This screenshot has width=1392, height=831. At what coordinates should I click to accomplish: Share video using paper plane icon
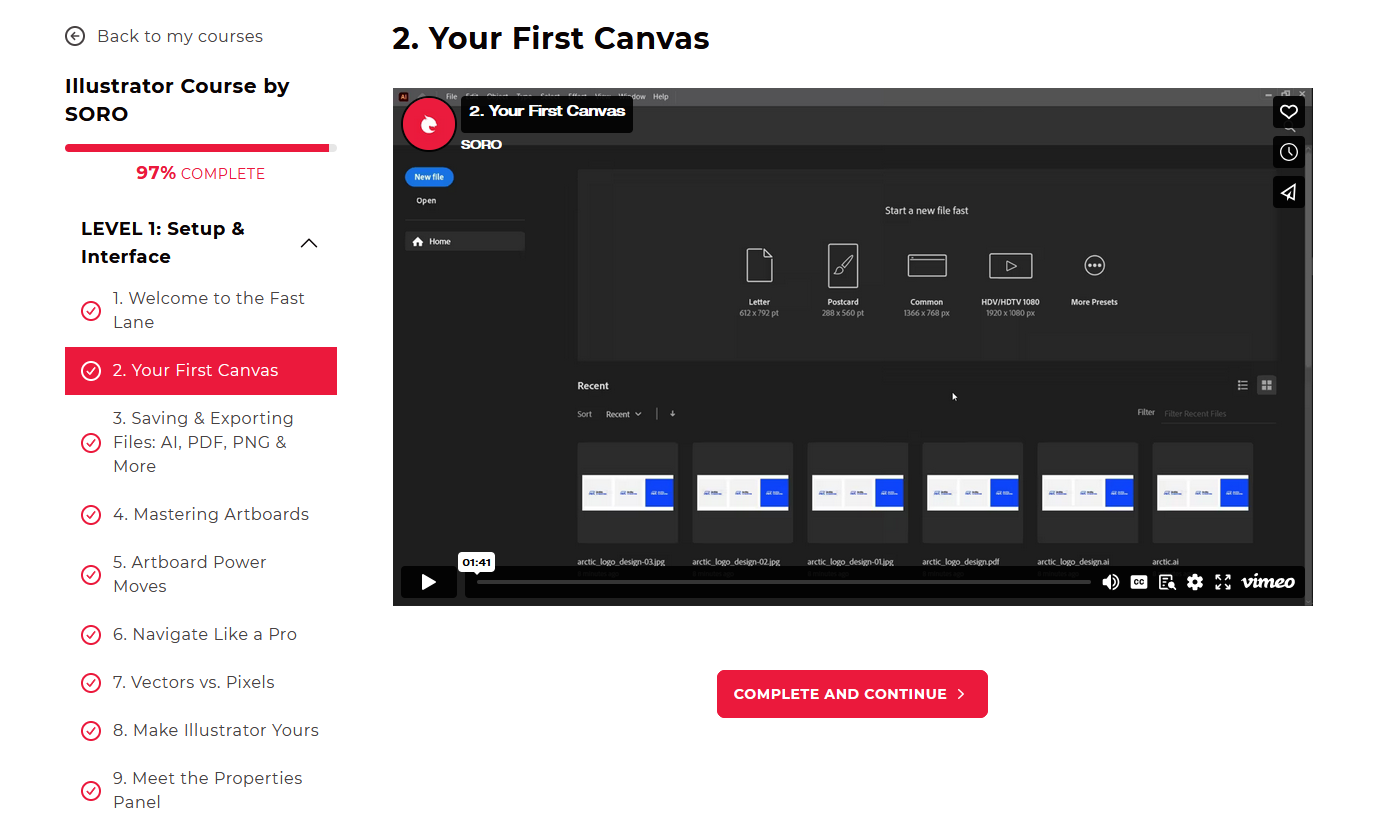[1288, 192]
